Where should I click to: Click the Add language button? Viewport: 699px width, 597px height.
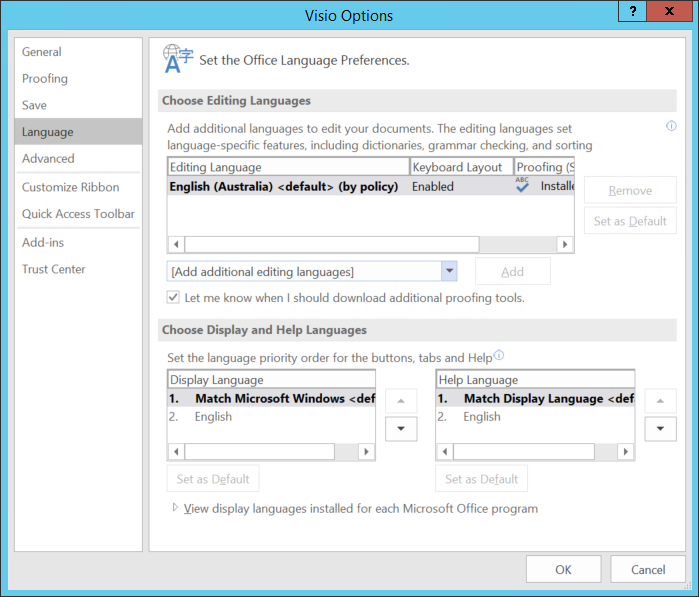[x=513, y=271]
